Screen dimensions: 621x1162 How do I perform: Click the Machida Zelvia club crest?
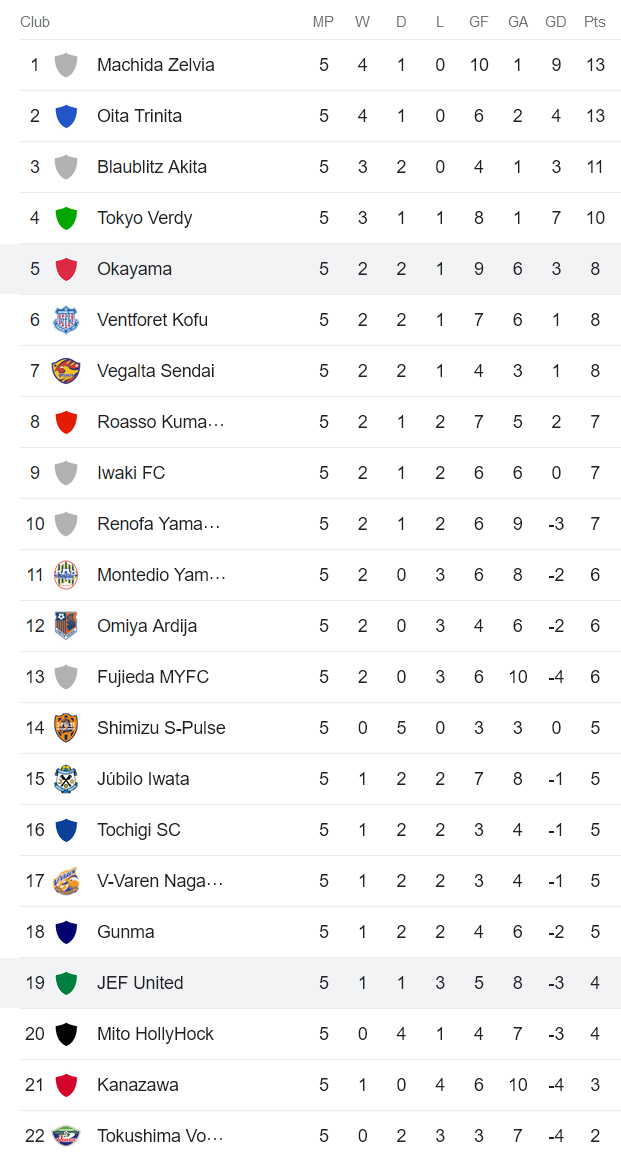point(66,65)
